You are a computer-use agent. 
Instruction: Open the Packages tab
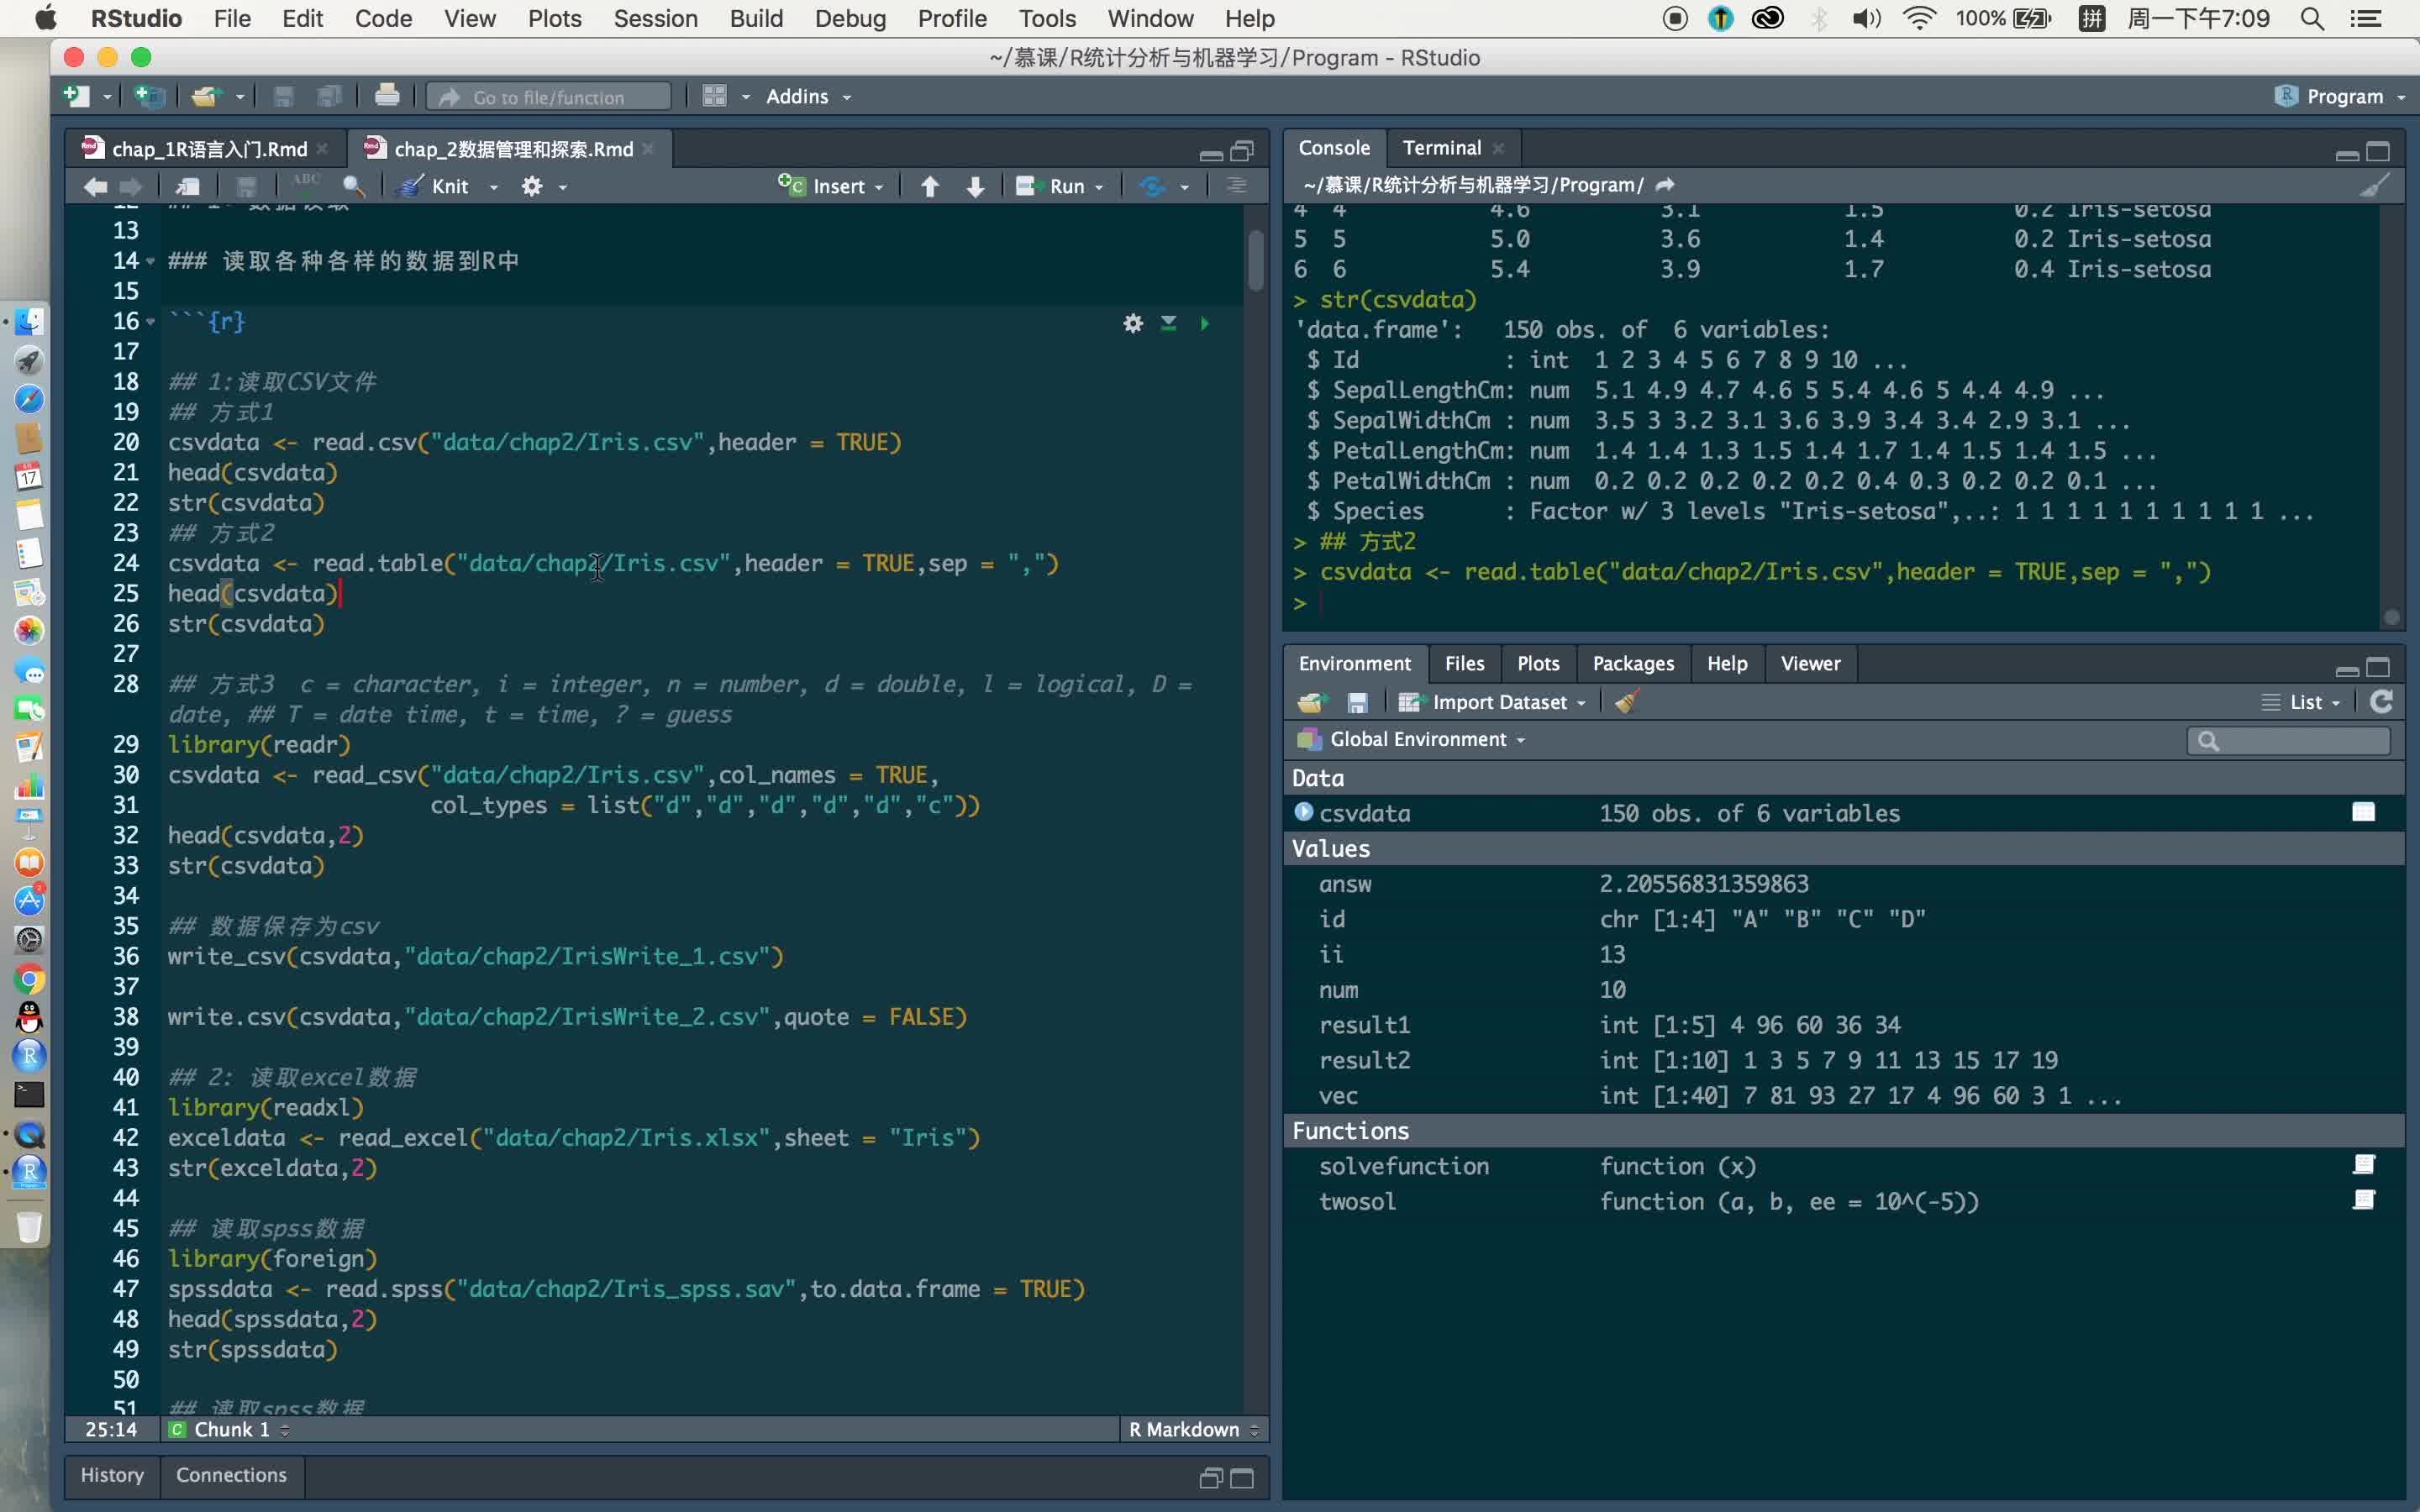1633,664
